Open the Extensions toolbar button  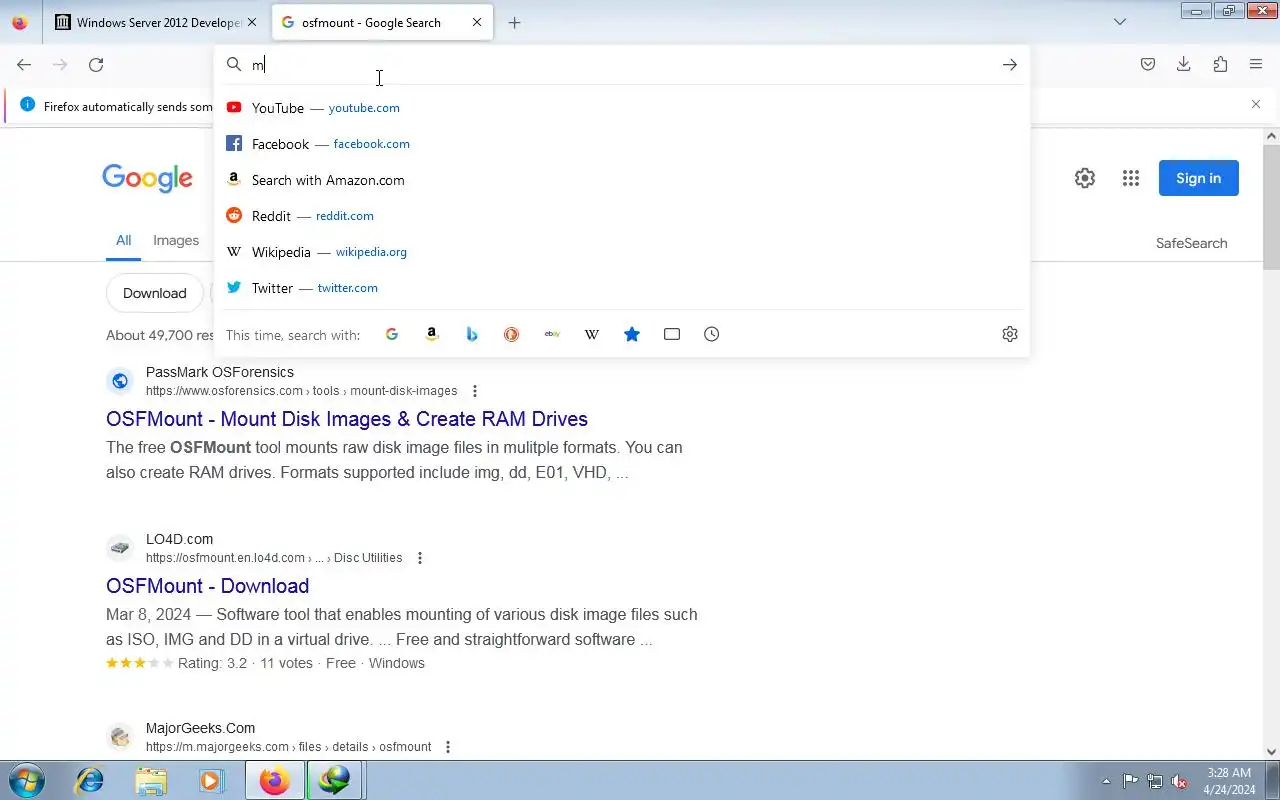[1220, 65]
